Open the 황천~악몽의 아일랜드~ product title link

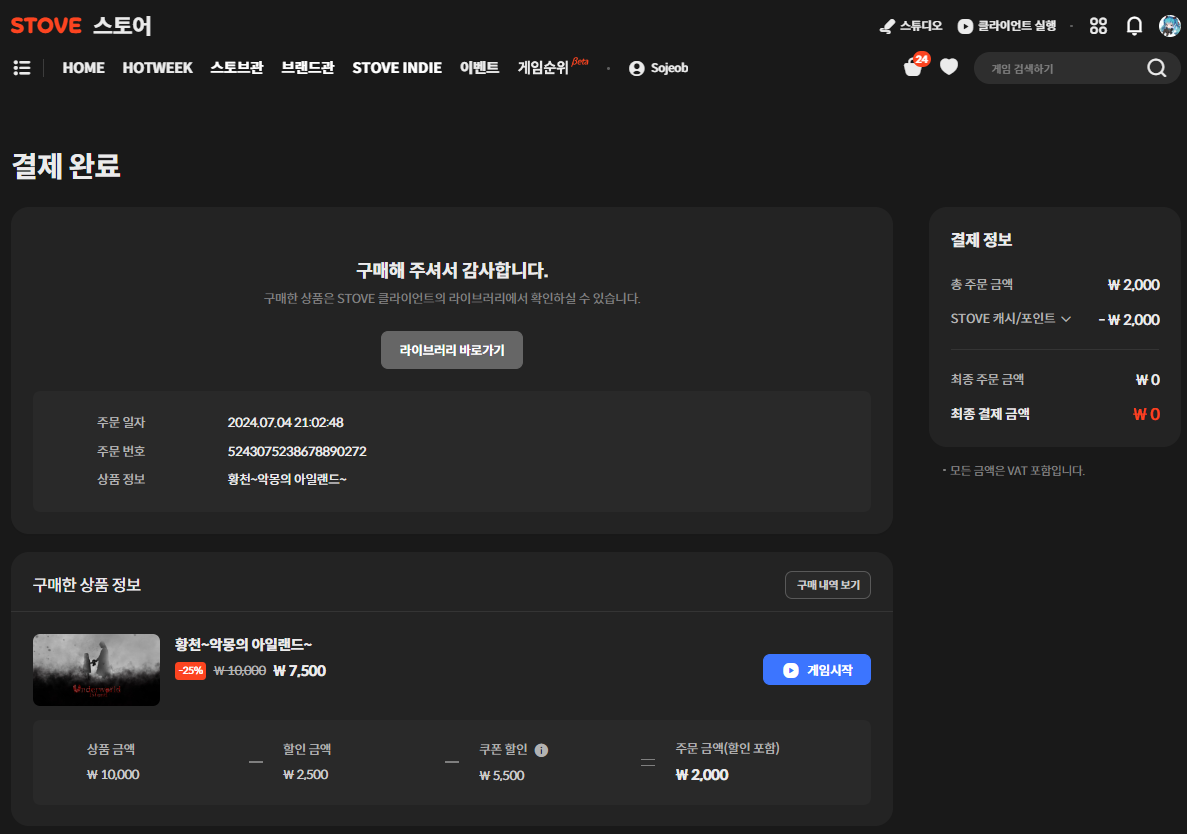[x=244, y=645]
